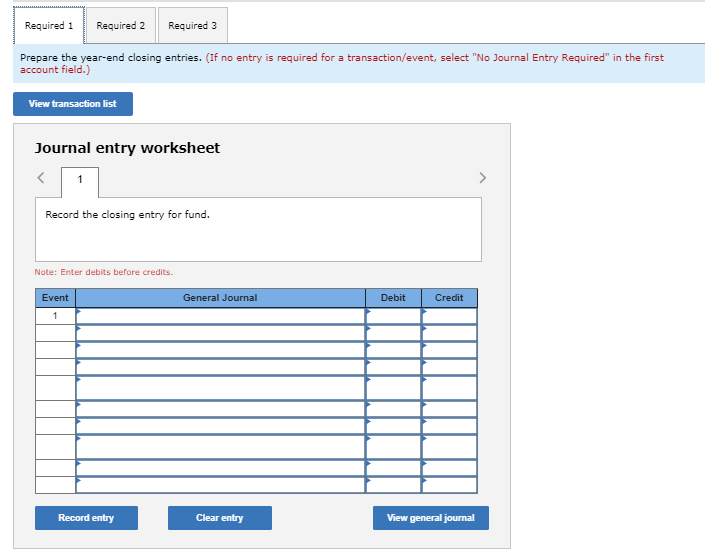Screen dimensions: 715x560
Task: Switch to the Required 1 tab
Action: pyautogui.click(x=49, y=26)
